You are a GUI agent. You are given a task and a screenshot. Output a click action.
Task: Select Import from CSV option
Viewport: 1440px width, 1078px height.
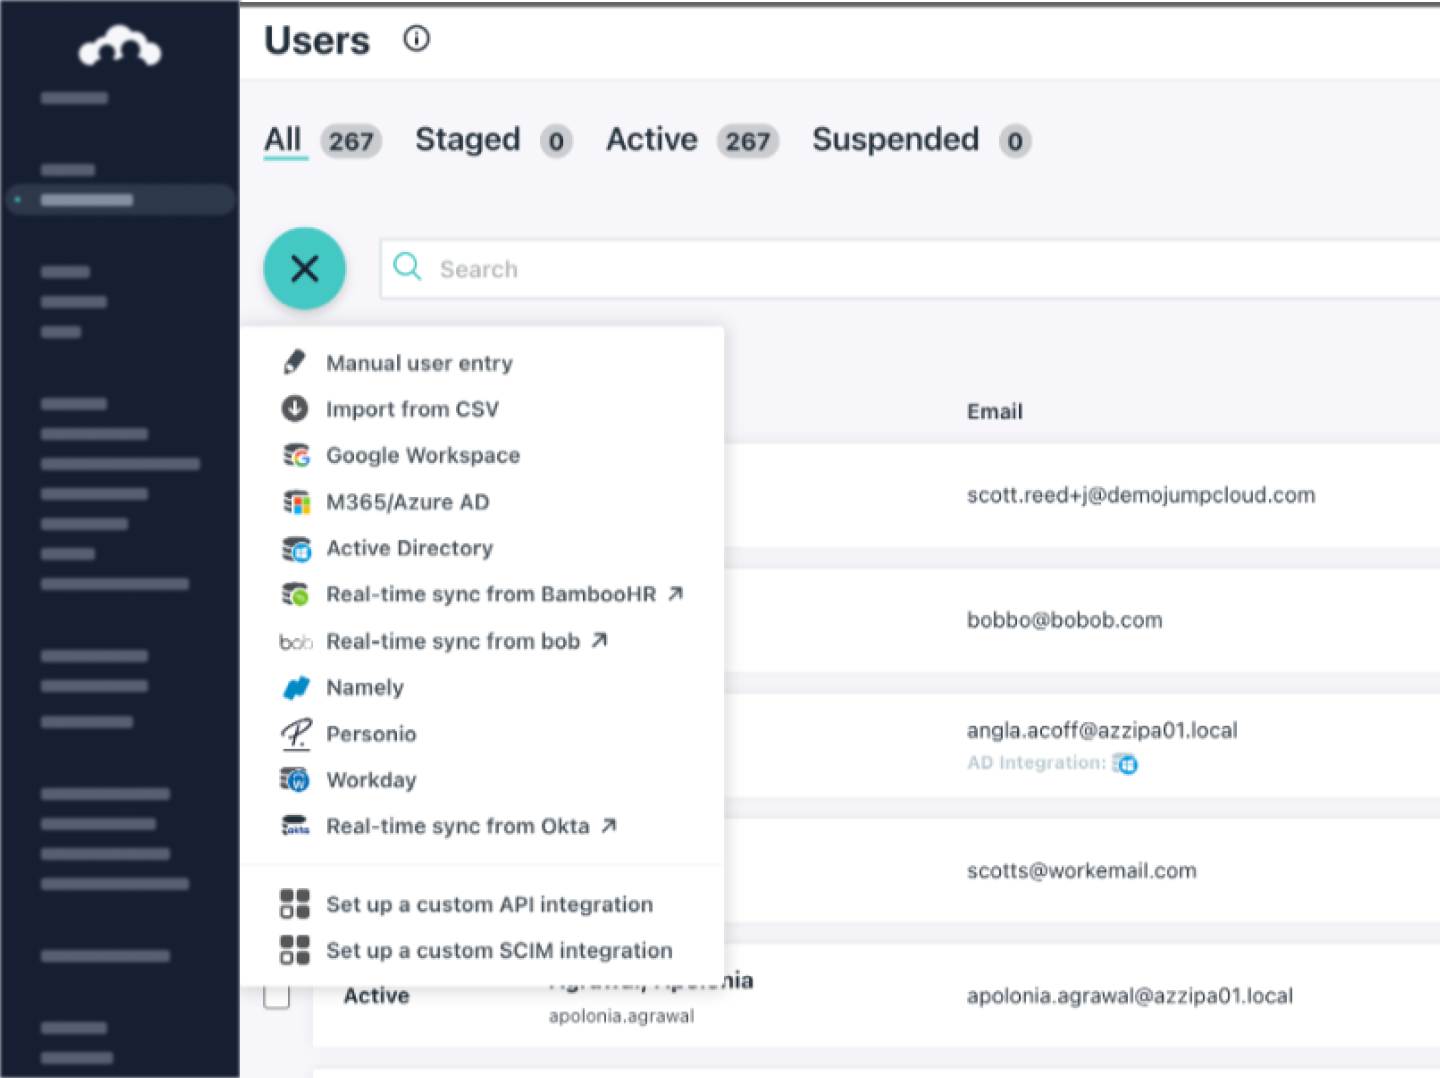pos(412,409)
